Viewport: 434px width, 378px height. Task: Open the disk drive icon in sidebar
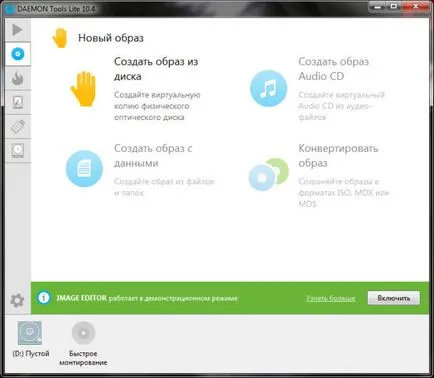(x=18, y=150)
